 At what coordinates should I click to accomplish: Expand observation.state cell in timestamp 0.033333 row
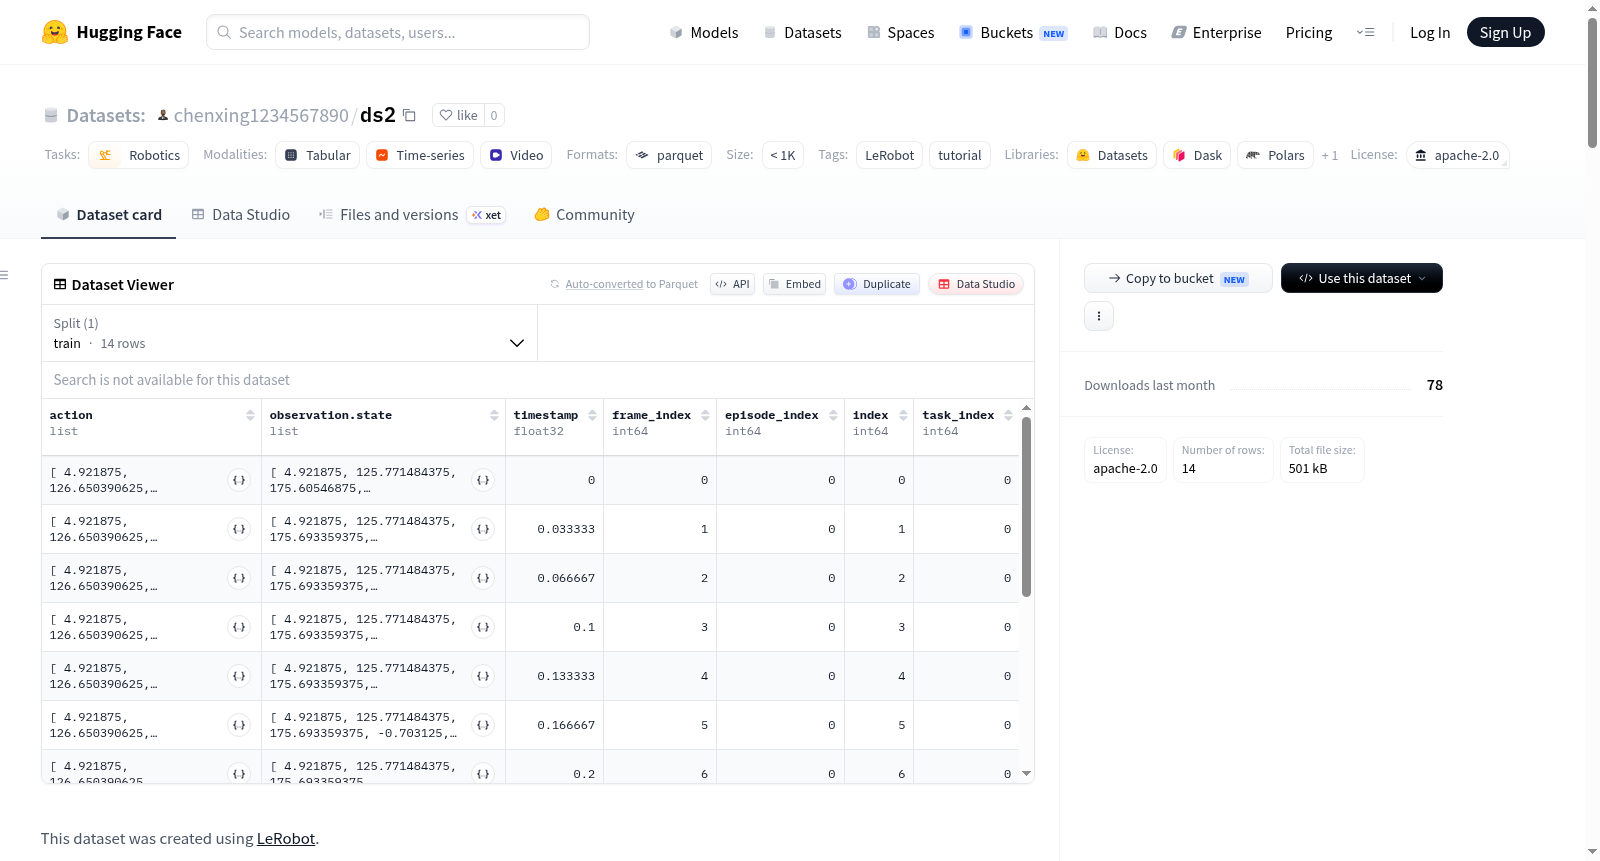click(x=484, y=529)
